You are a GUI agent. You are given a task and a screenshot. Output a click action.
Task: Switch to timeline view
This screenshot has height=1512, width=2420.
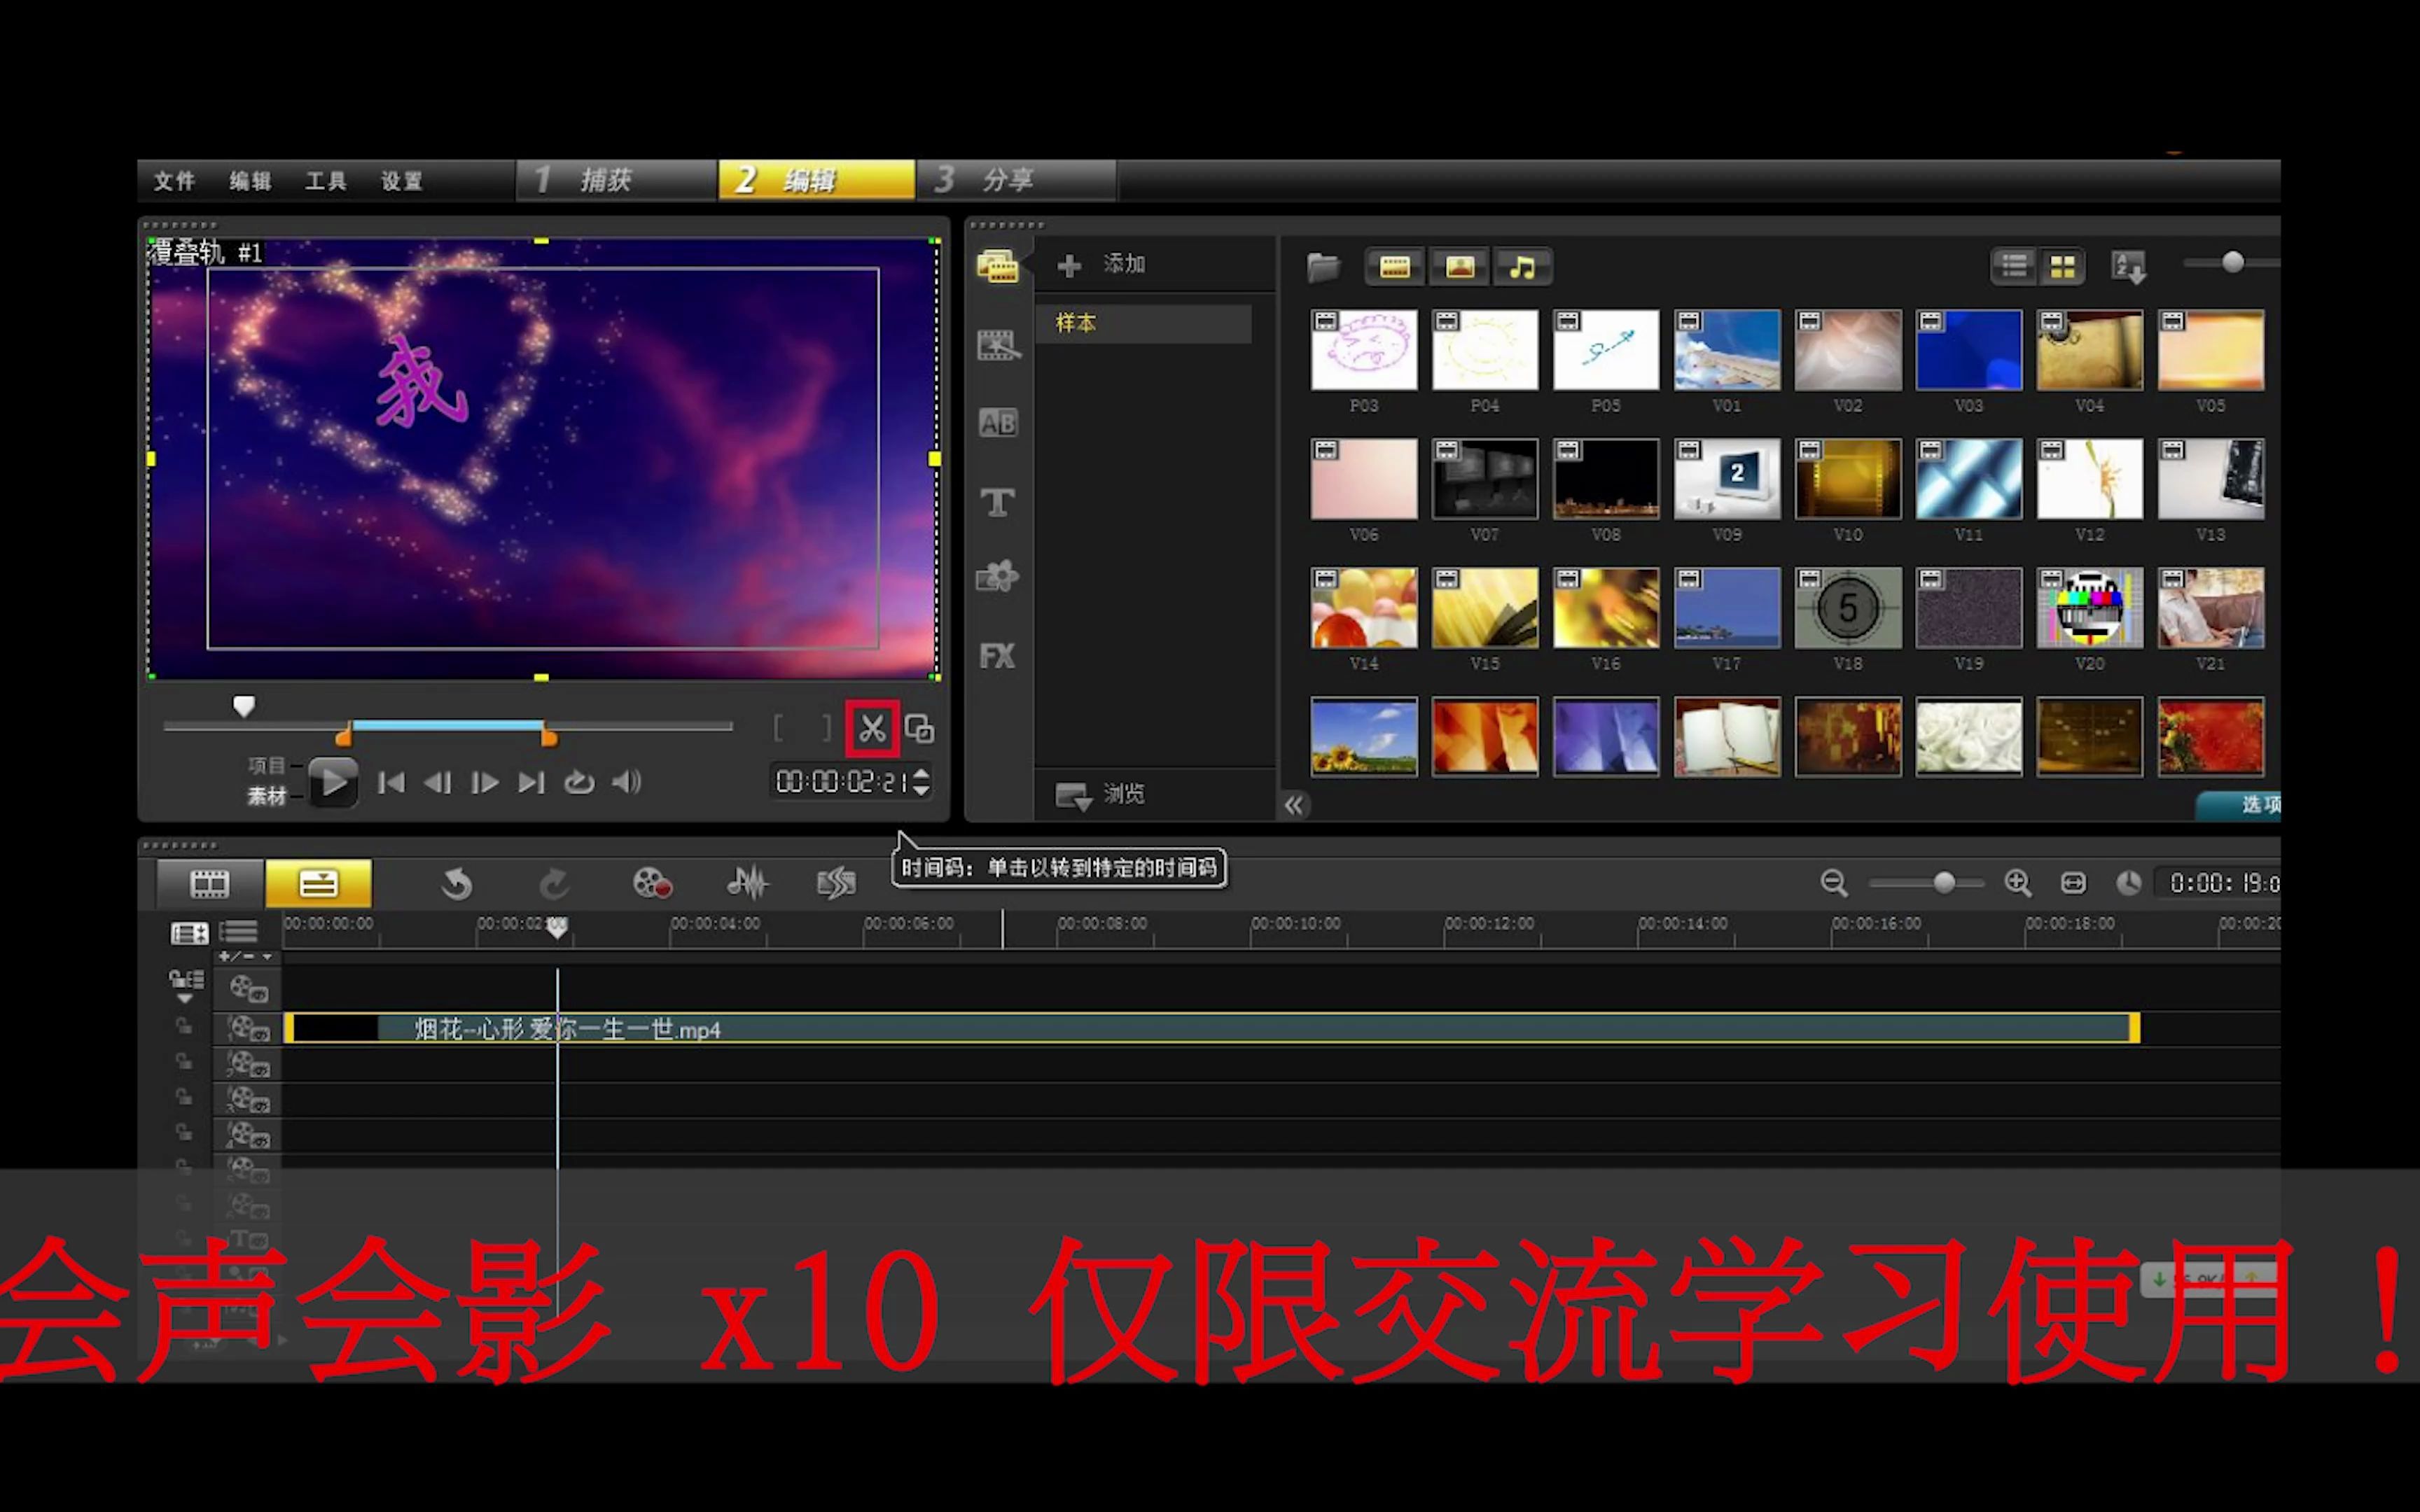pos(318,883)
